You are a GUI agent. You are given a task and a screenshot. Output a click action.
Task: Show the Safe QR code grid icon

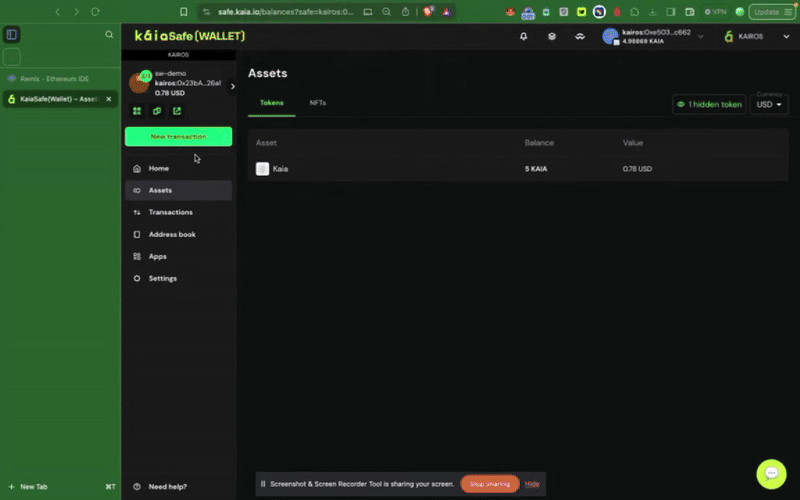coord(137,111)
